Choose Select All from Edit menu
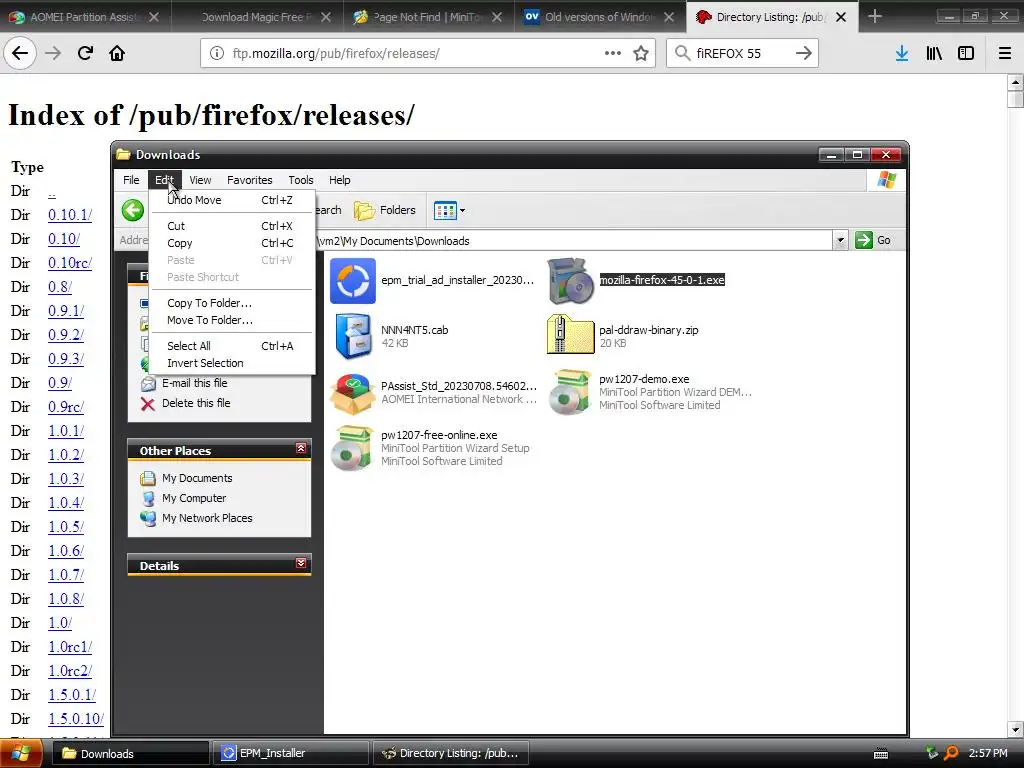The width and height of the screenshot is (1024, 768). (x=232, y=346)
